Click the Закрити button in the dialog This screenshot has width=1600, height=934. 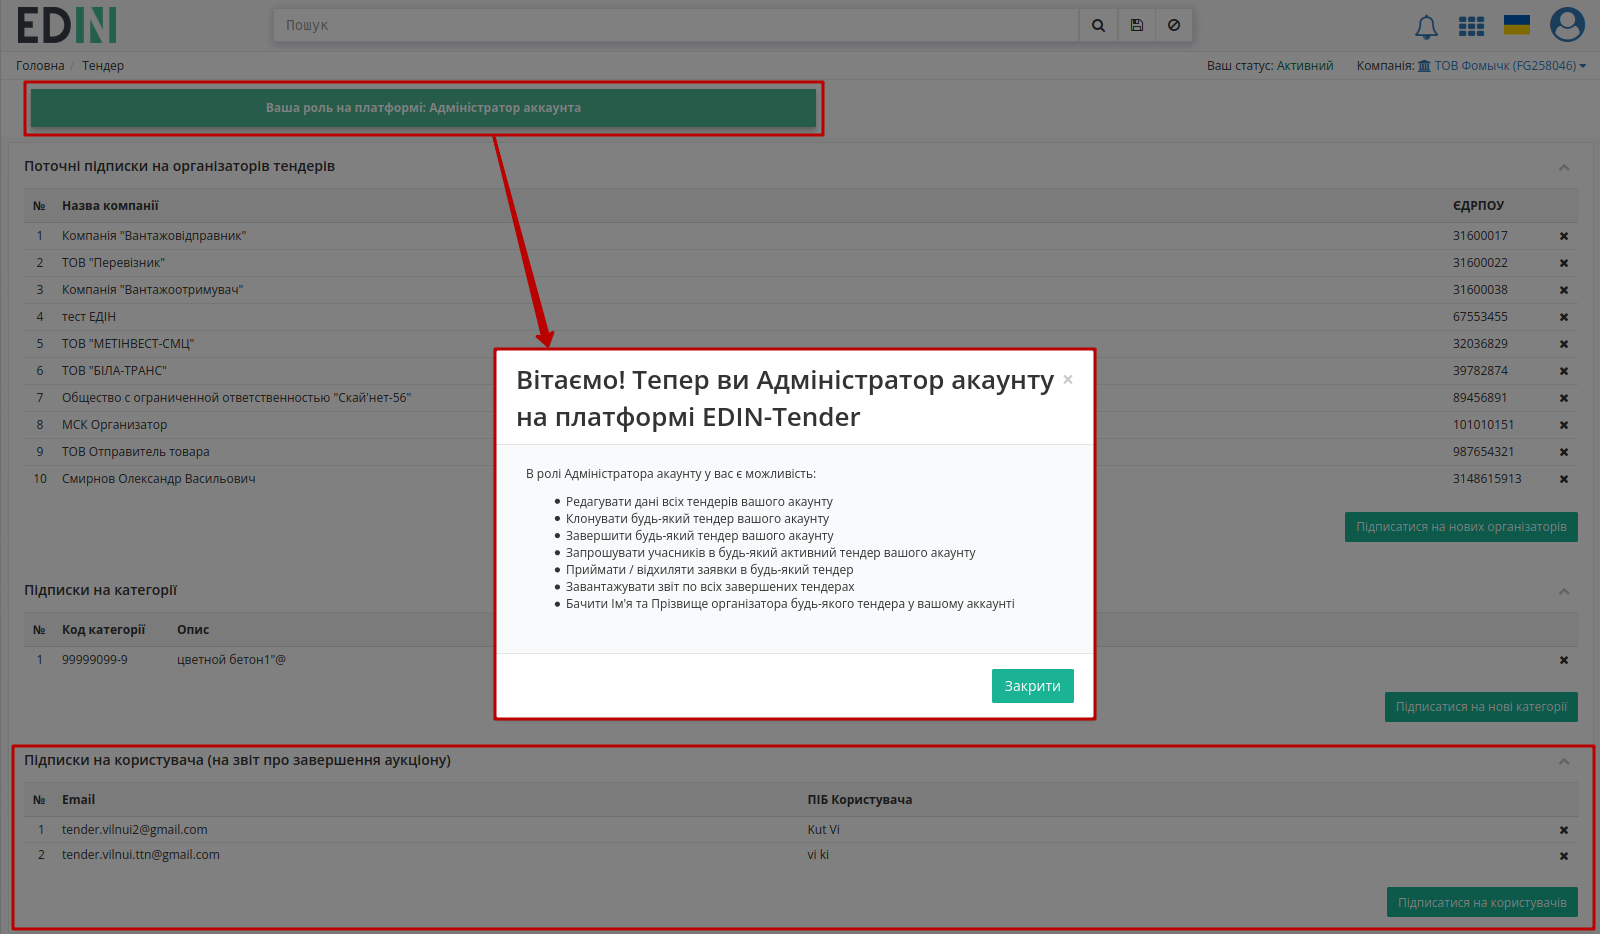(1033, 686)
